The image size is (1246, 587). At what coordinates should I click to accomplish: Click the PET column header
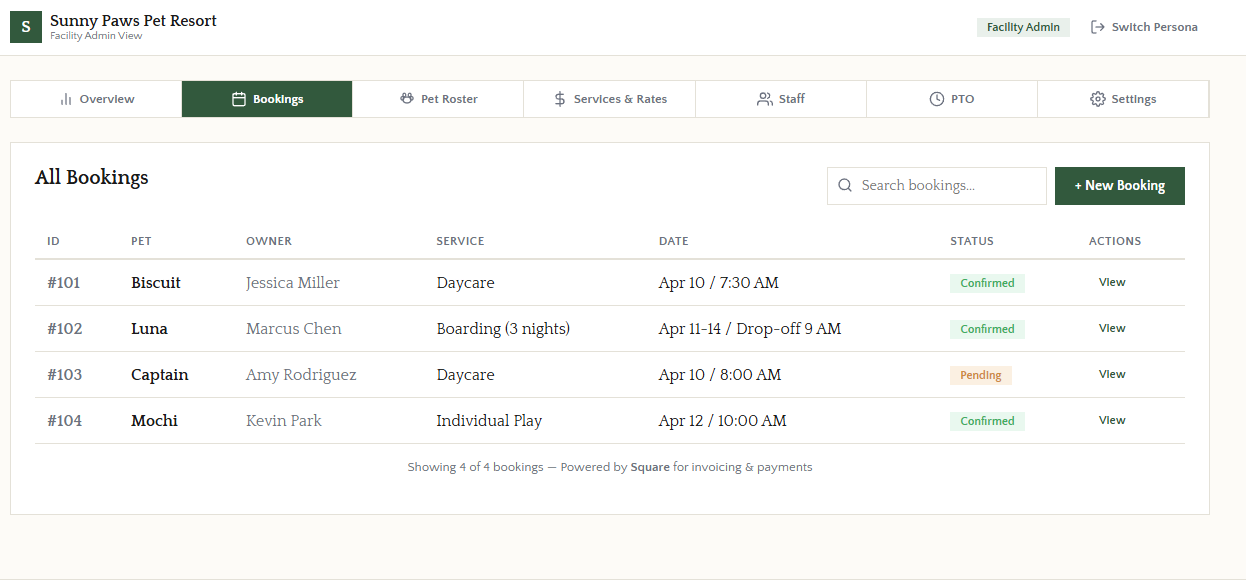(x=141, y=241)
